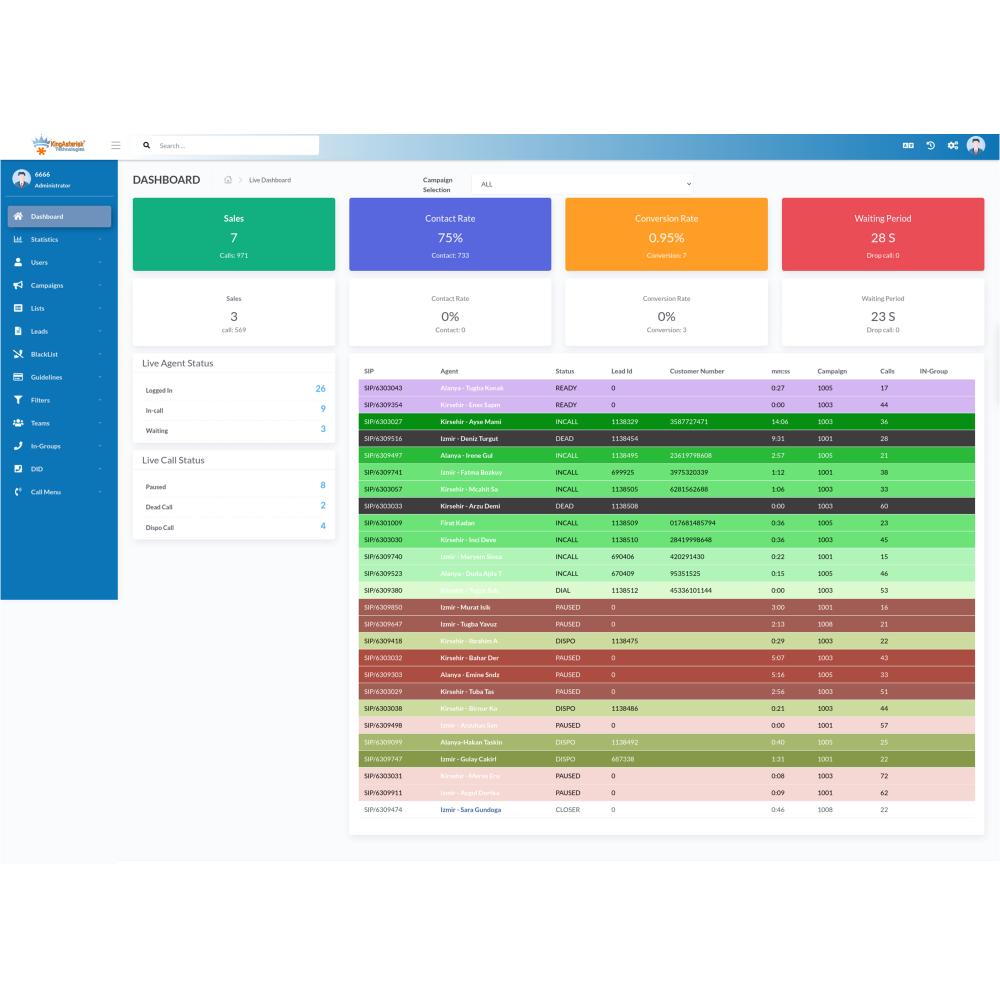Viewport: 1000px width, 1000px height.
Task: Click the home icon in breadcrumb
Action: point(228,180)
